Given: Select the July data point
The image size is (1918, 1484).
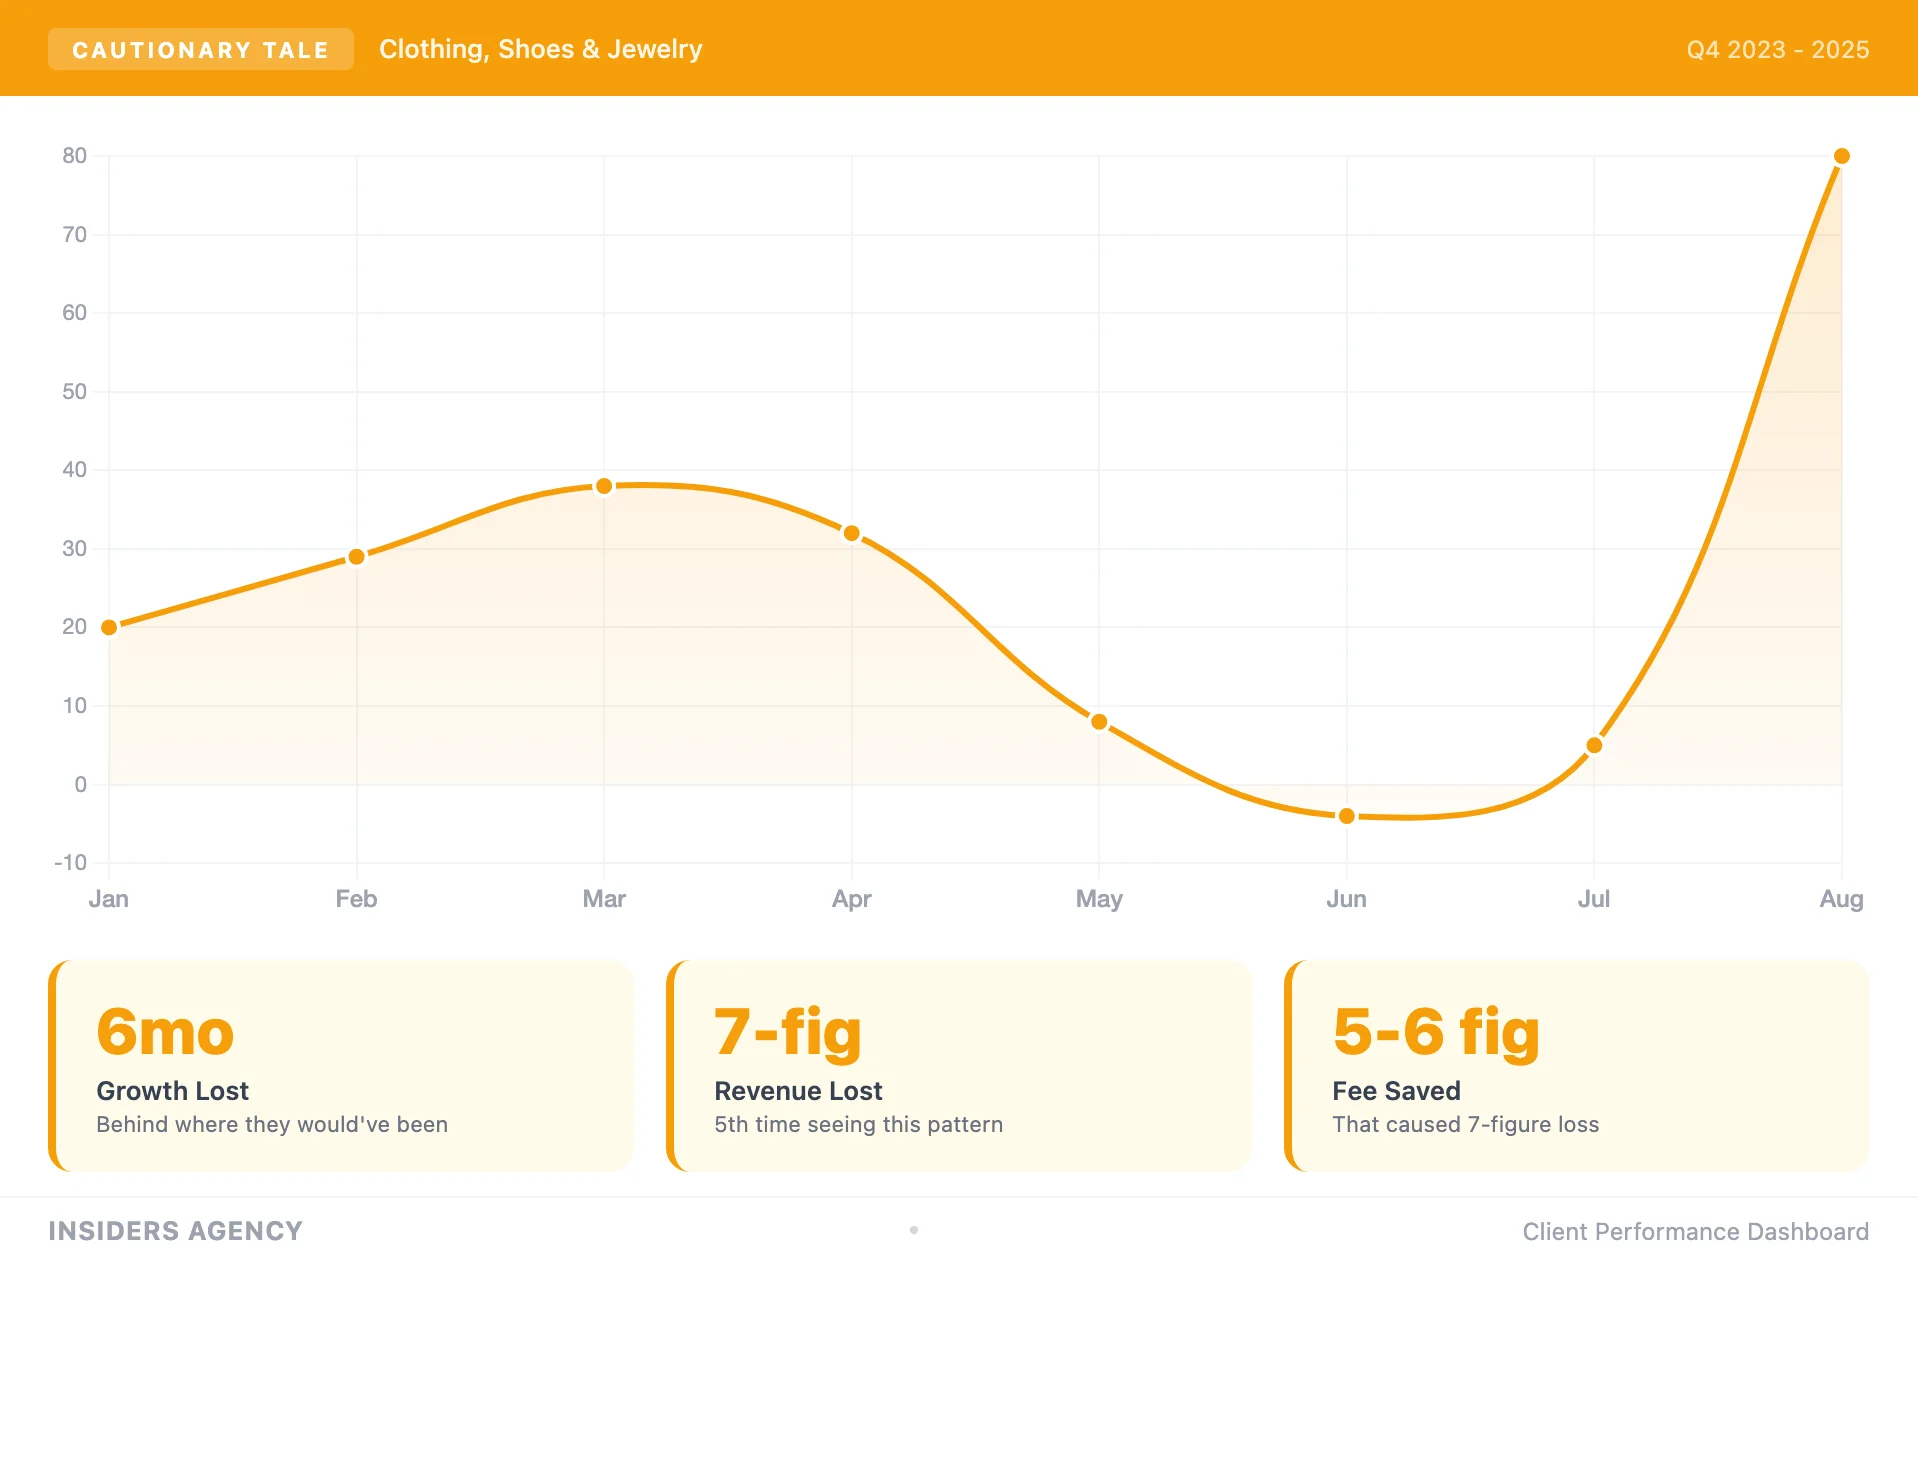Looking at the screenshot, I should (1594, 745).
